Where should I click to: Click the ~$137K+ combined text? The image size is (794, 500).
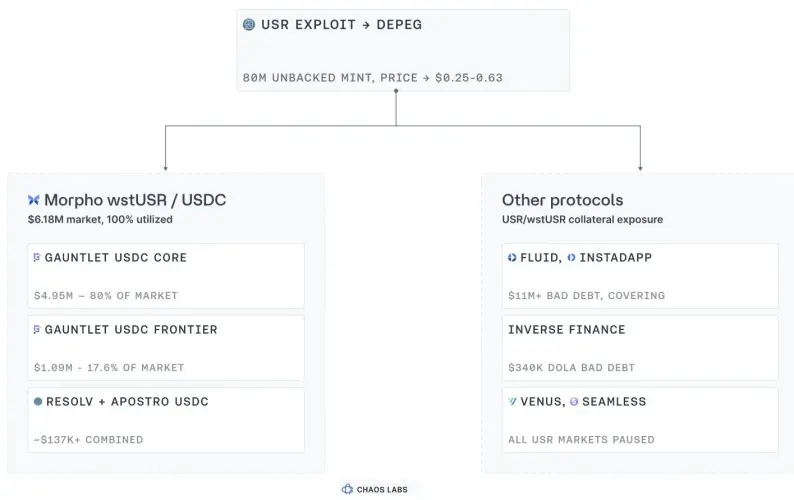click(89, 439)
